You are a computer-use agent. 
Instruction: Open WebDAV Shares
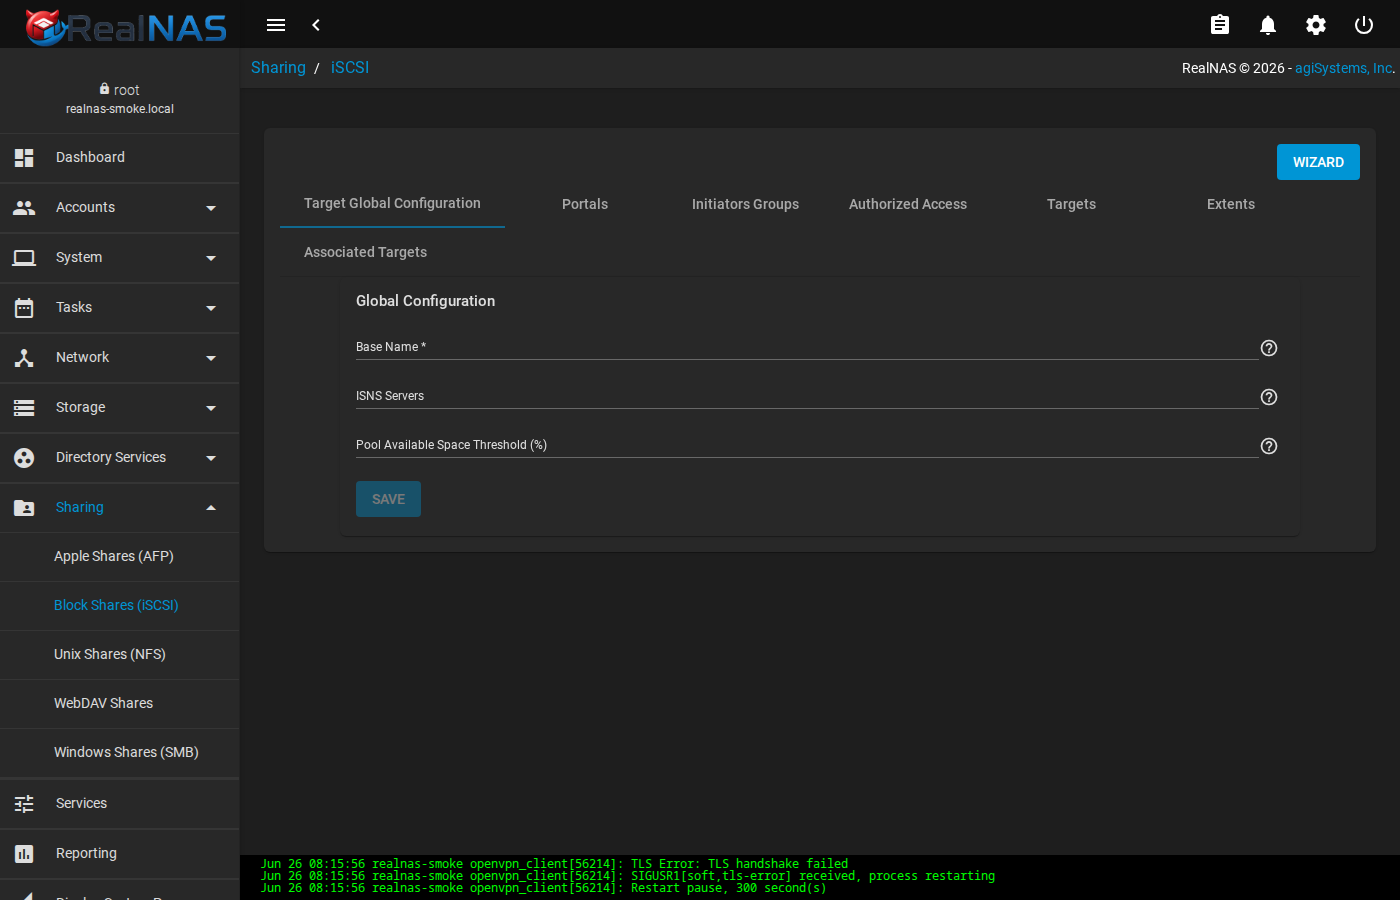(120, 703)
